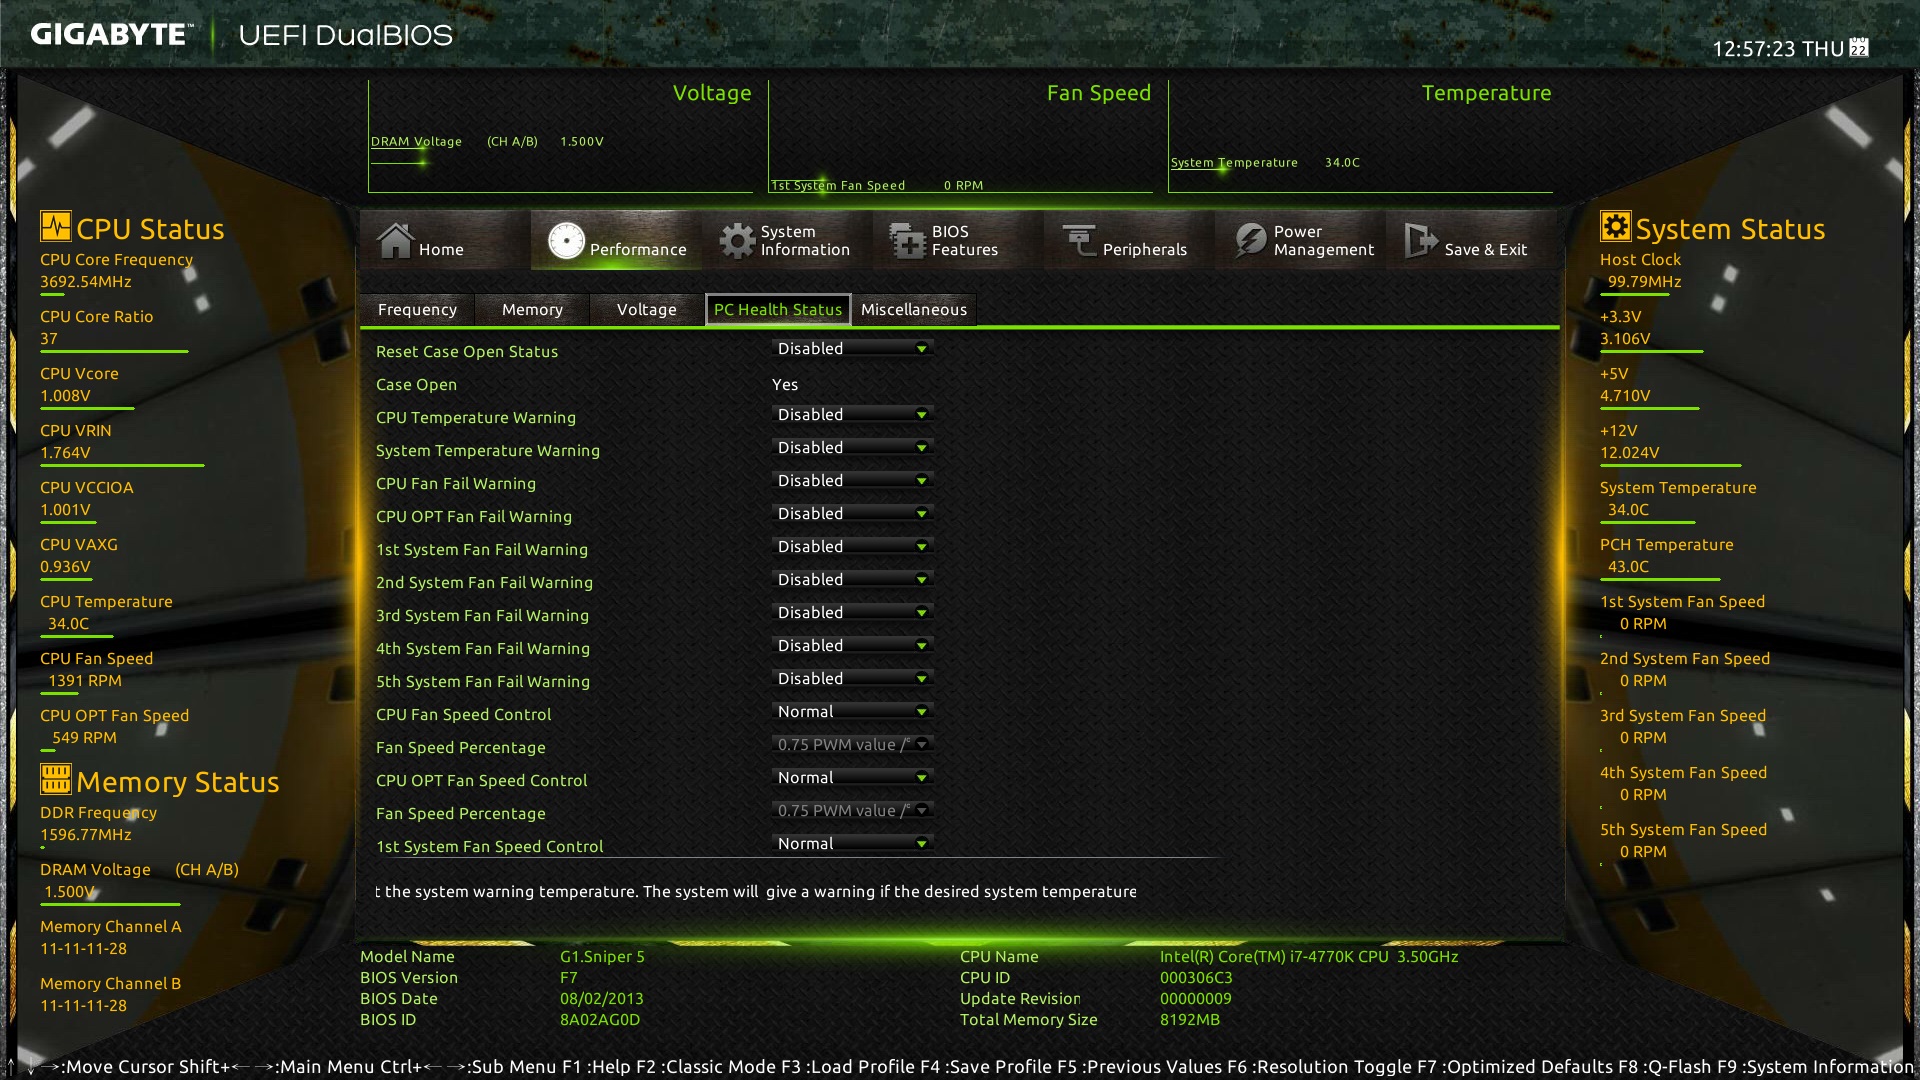
Task: Click the System Temperature graph entry
Action: tap(1265, 162)
